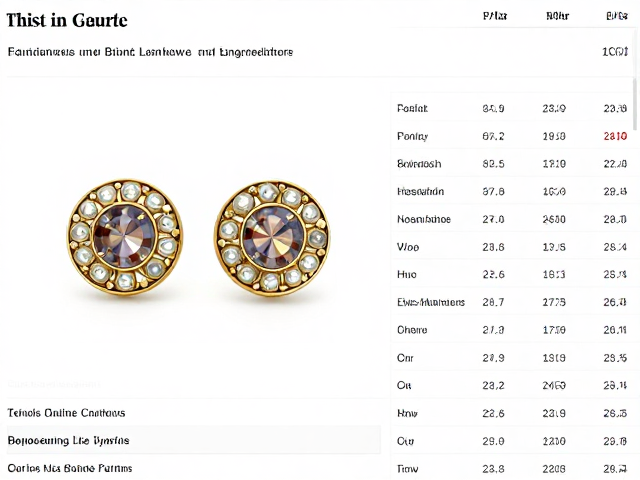Screen dimensions: 640x480
Task: Select the Pontay table row
Action: (512, 136)
